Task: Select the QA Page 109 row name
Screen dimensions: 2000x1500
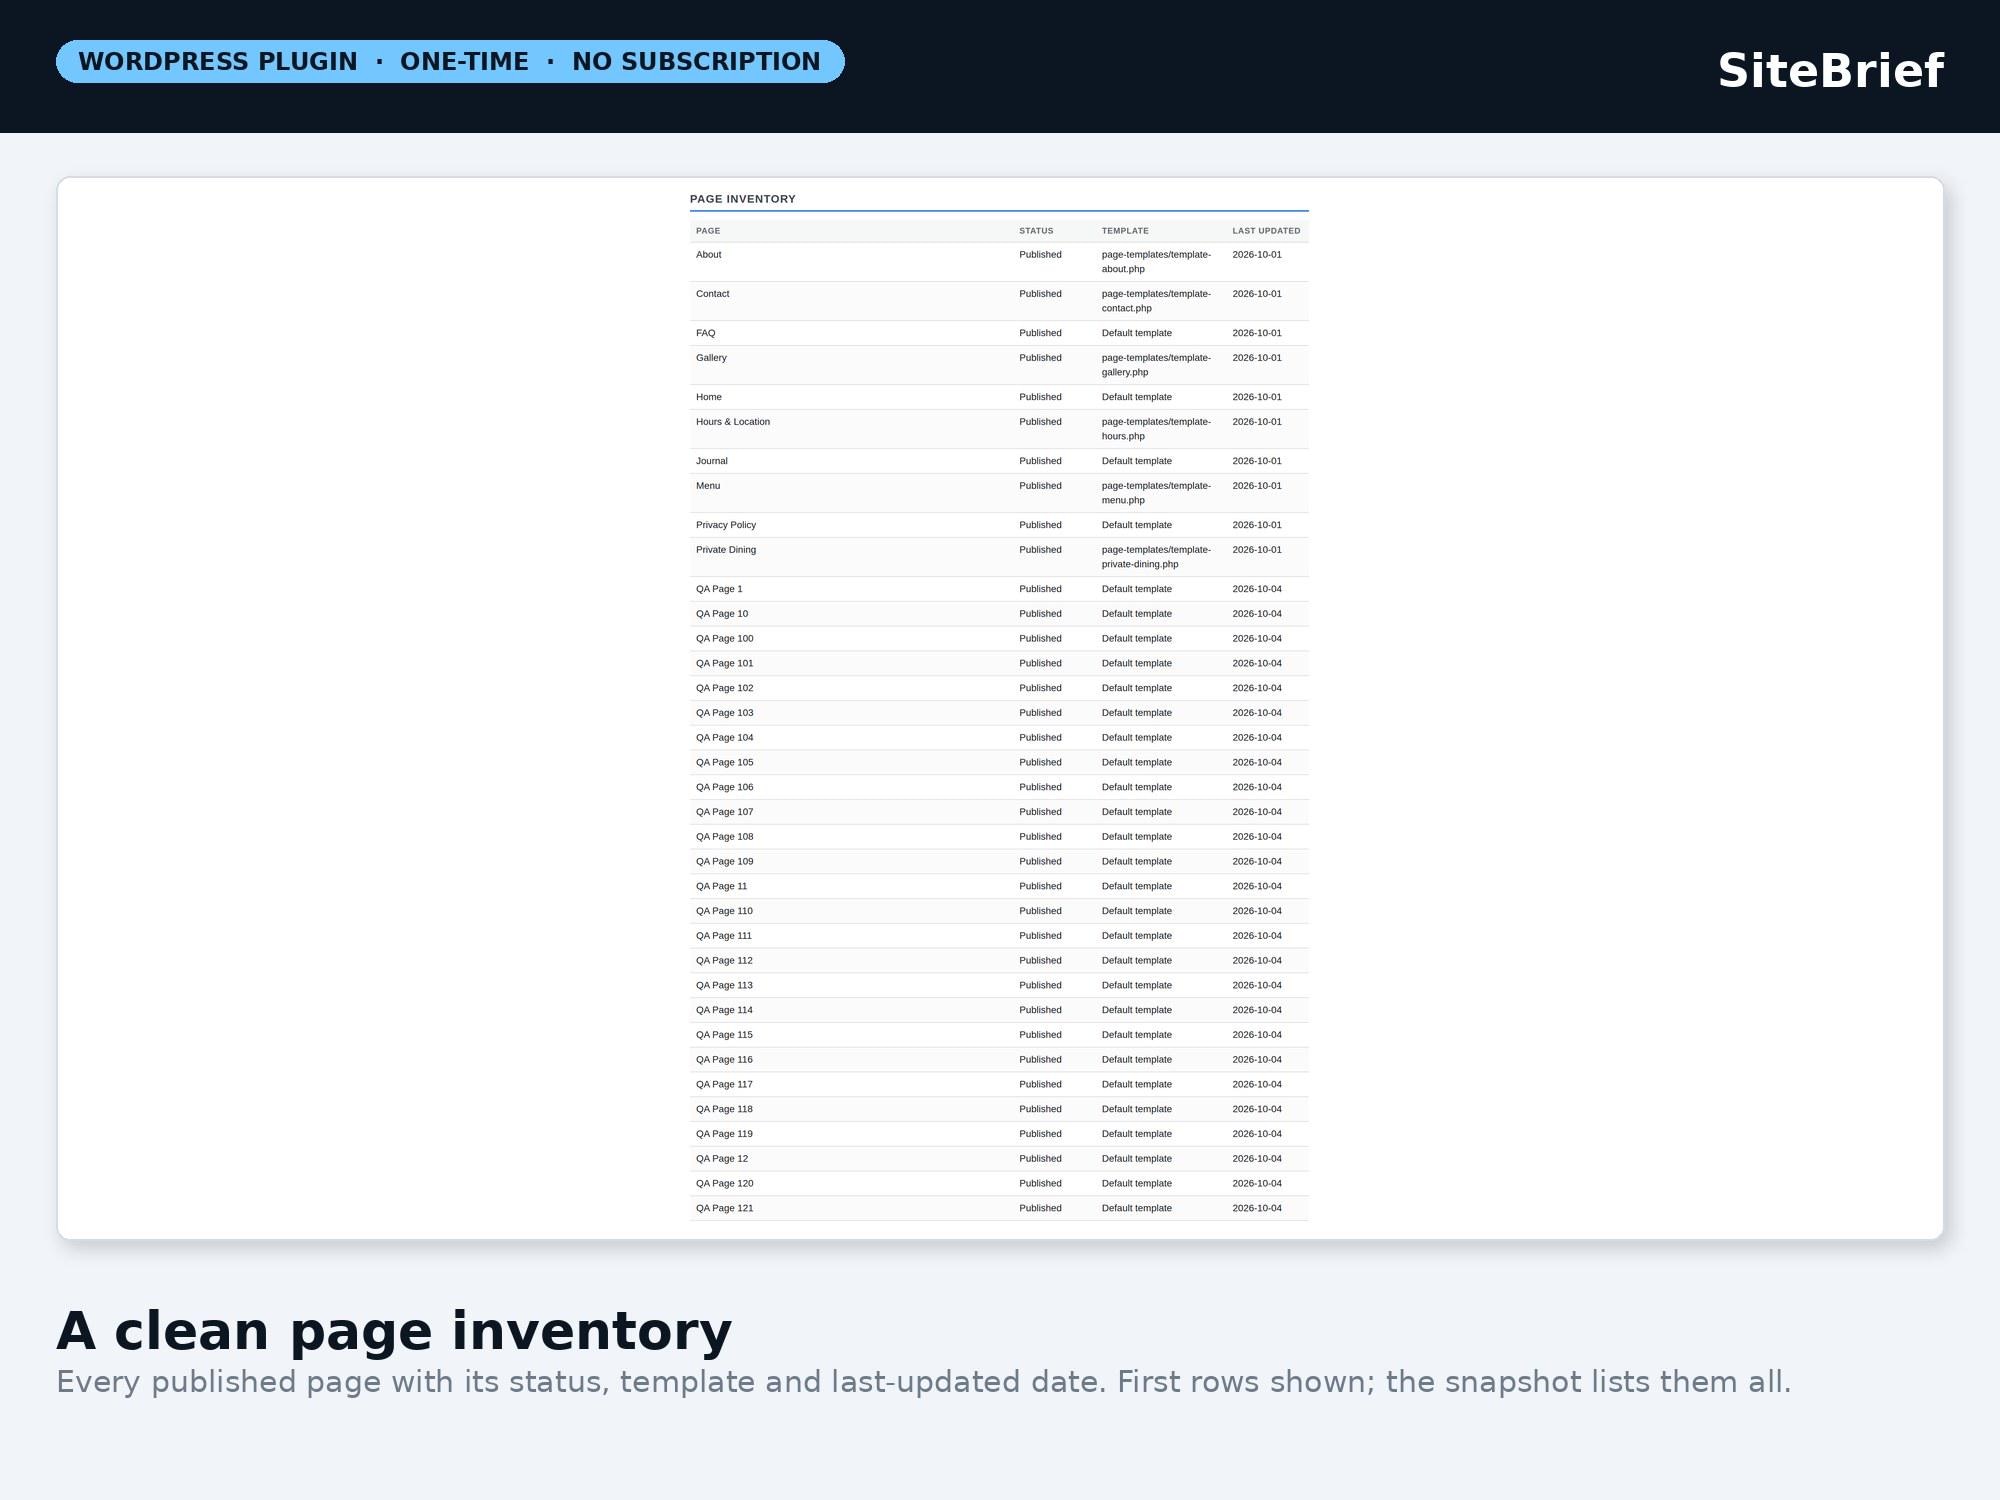Action: [x=725, y=862]
